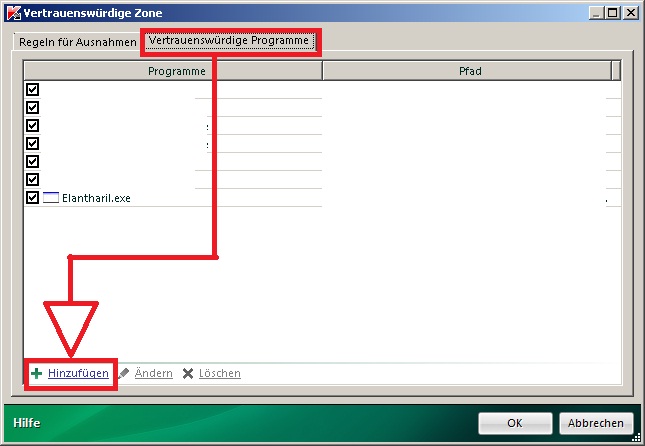Viewport: 645px width, 446px height.
Task: Uncheck the checkbox for Elantharil.exe
Action: [x=32, y=198]
